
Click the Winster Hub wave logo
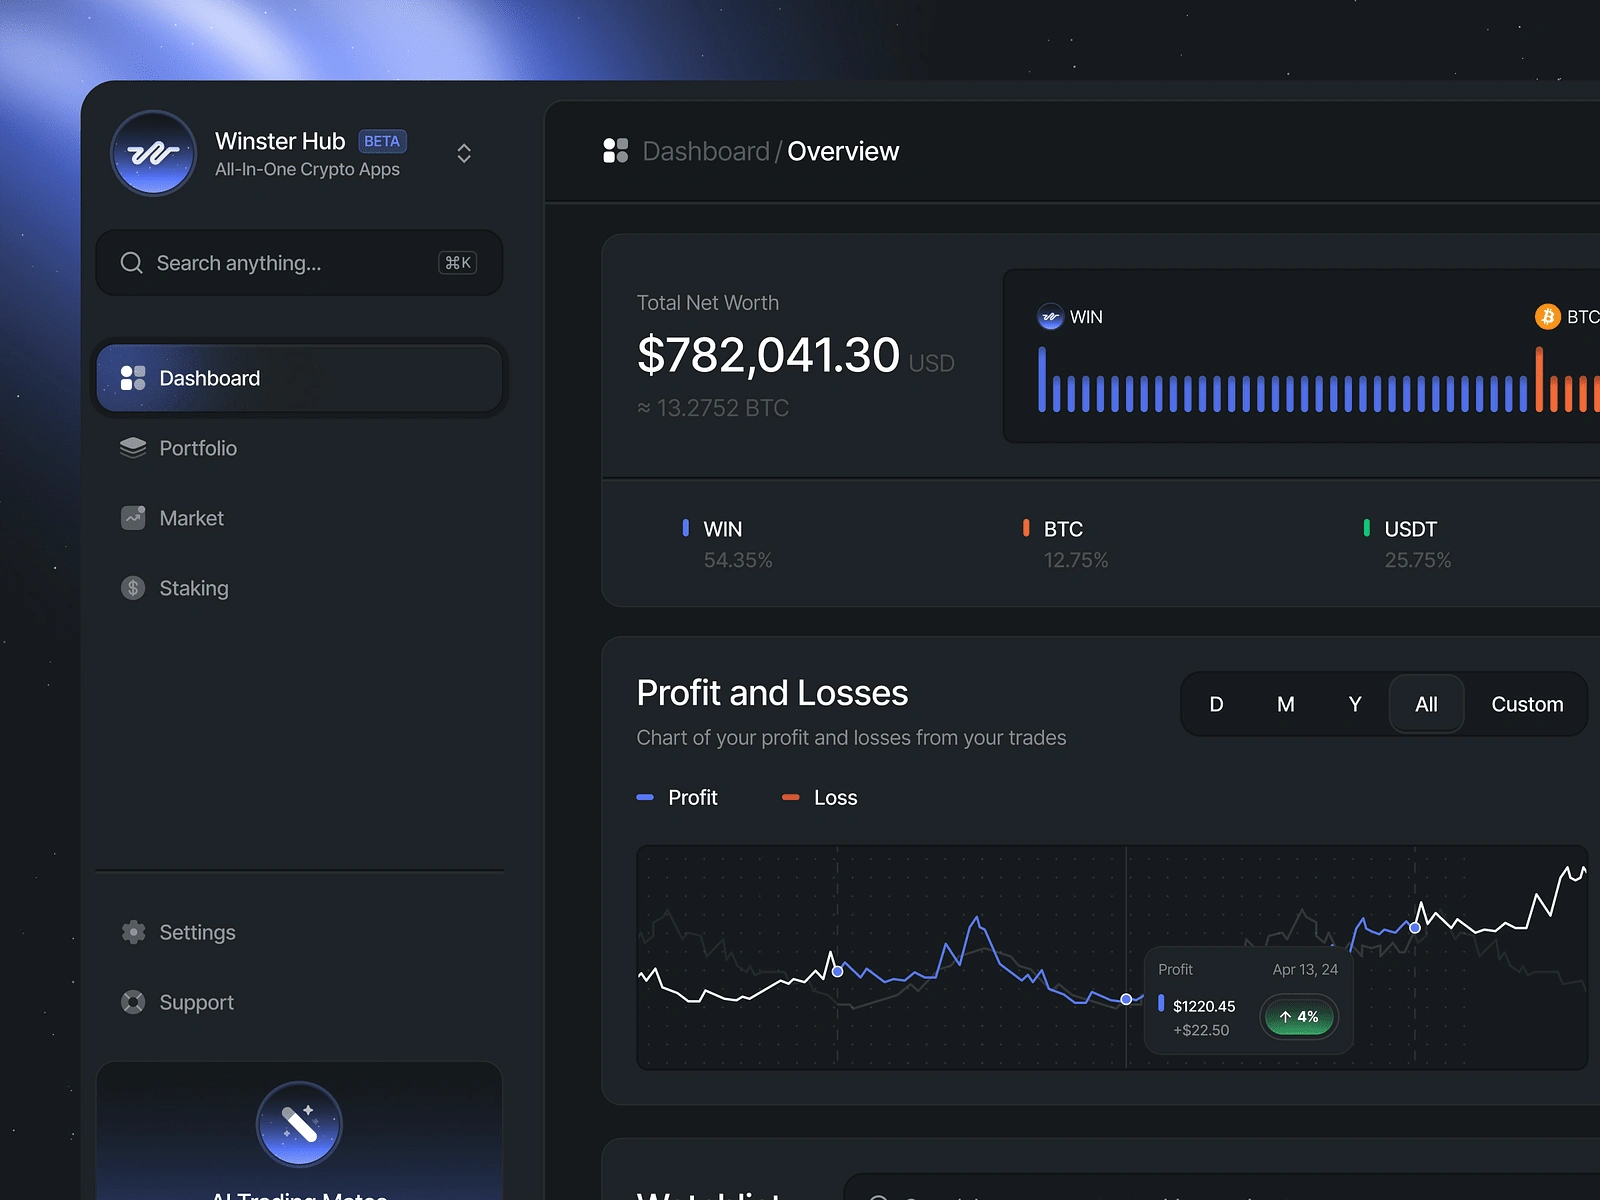point(153,153)
